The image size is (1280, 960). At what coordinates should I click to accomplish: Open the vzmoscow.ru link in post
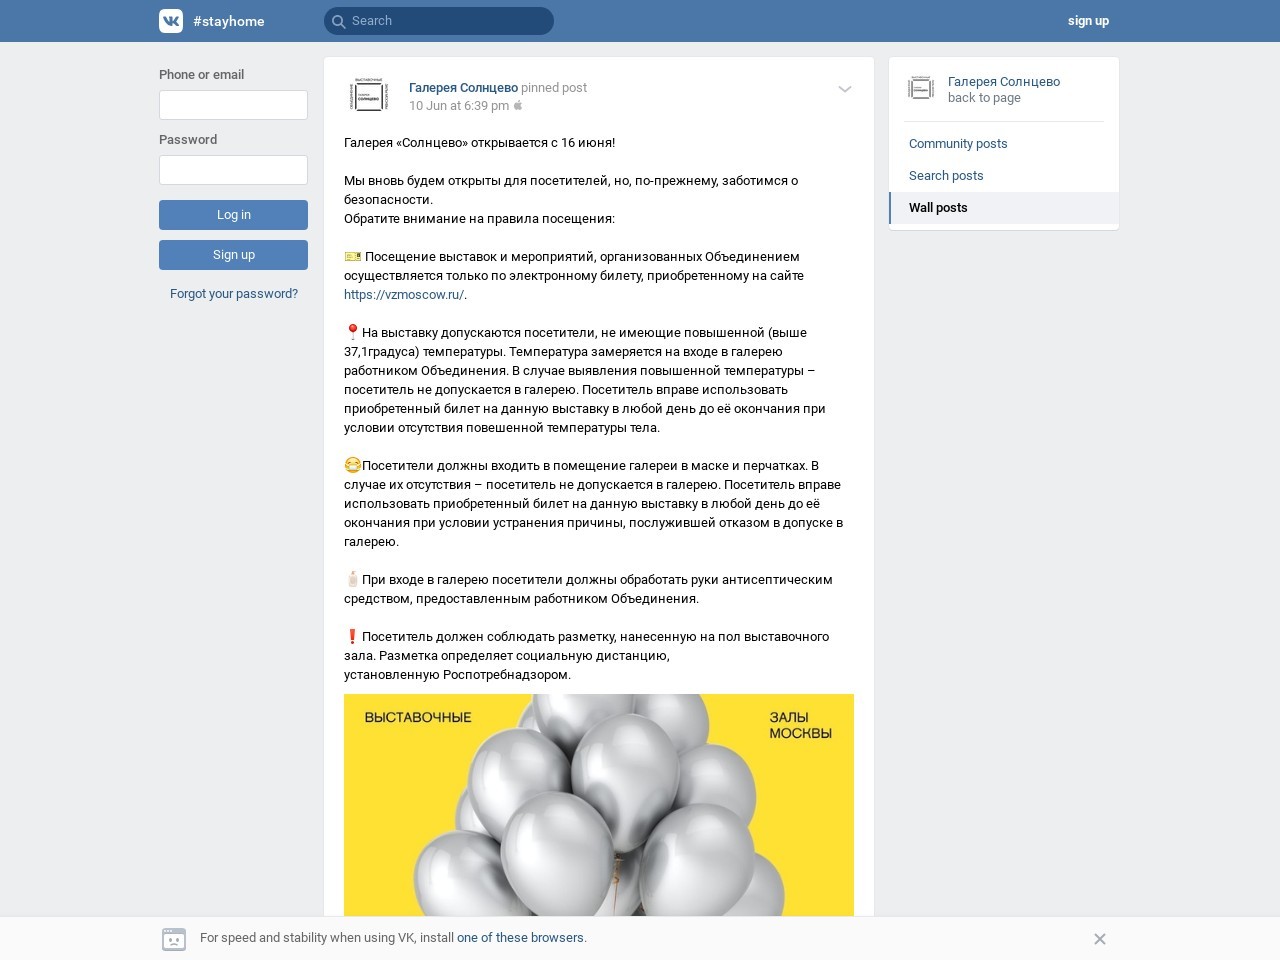[x=404, y=295]
